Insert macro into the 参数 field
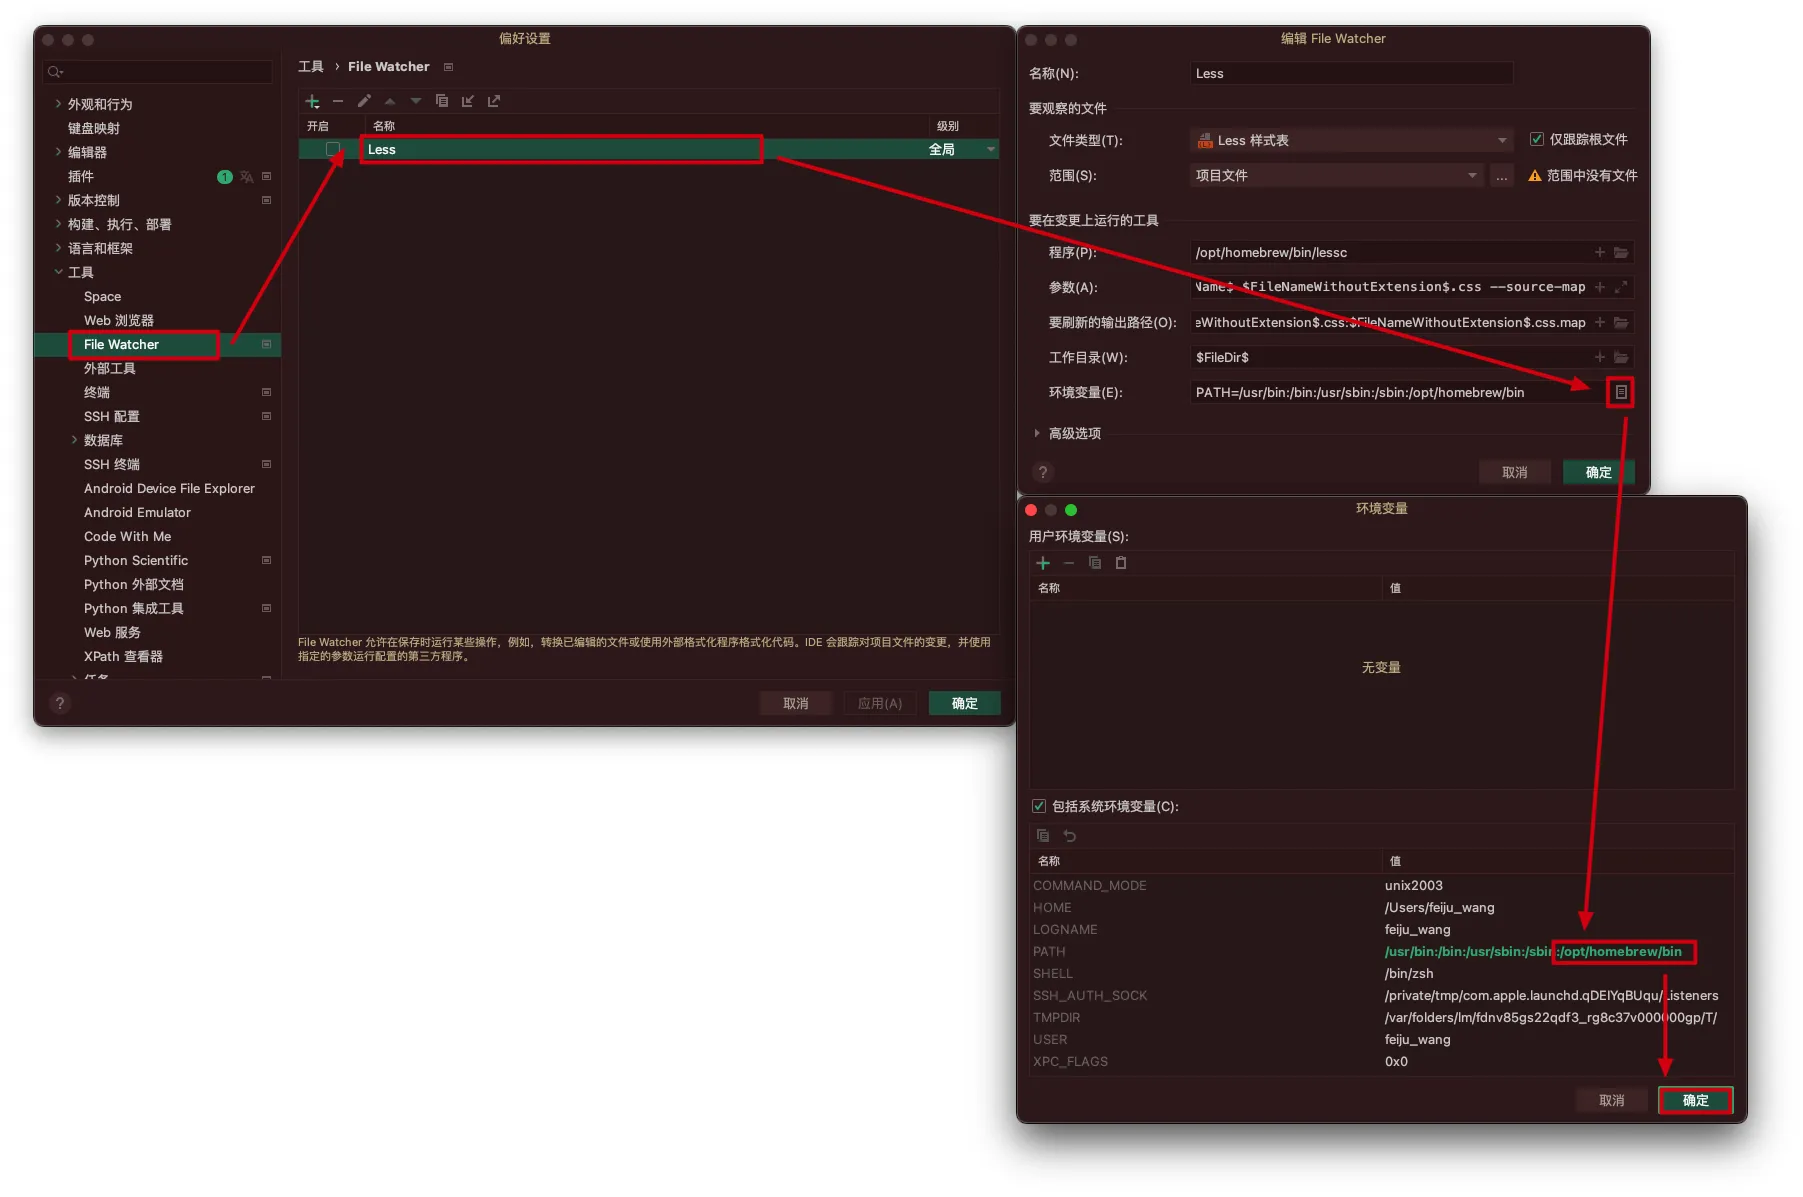This screenshot has height=1197, width=1803. coord(1600,287)
